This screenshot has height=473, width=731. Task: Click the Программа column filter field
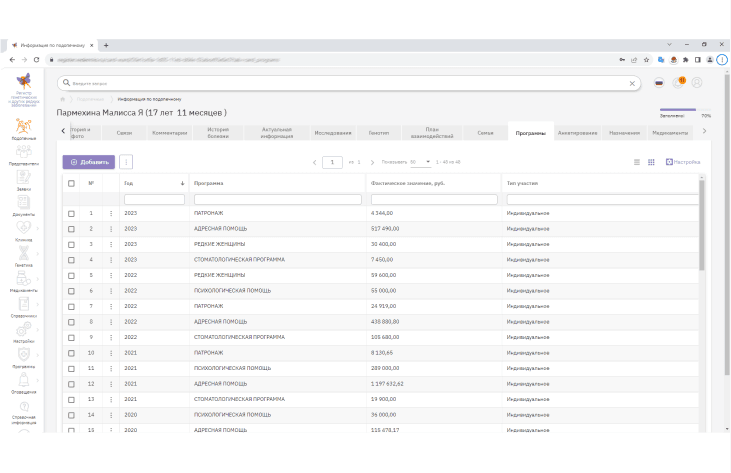coord(278,199)
